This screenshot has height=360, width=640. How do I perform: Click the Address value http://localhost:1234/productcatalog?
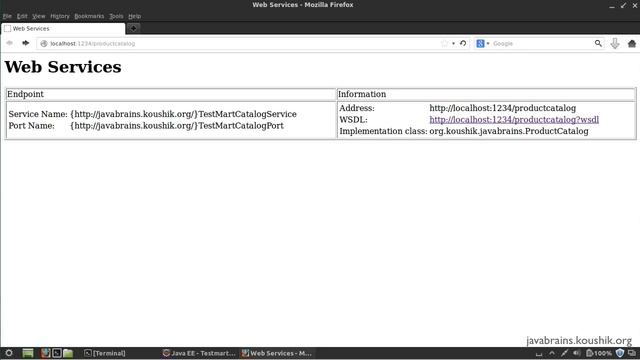point(502,108)
